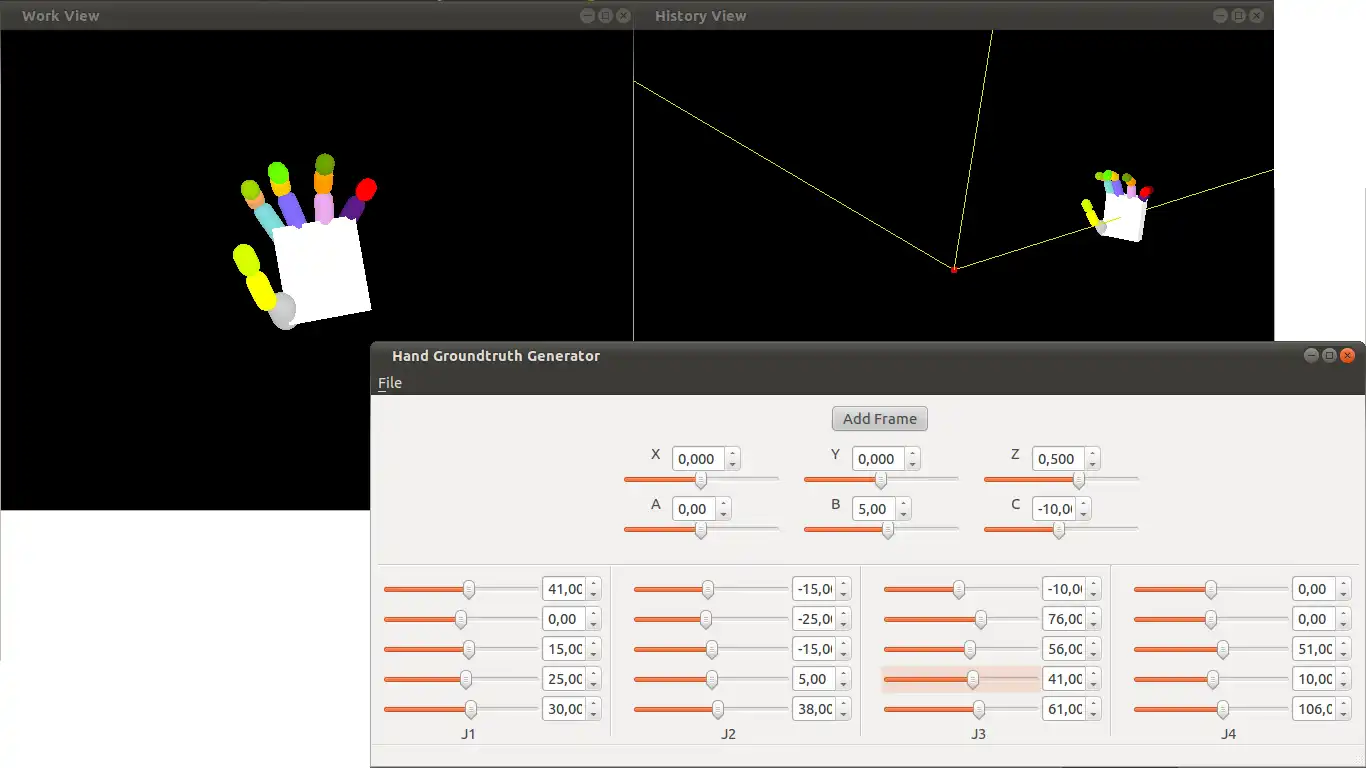
Task: Click the J3 column label
Action: [978, 734]
